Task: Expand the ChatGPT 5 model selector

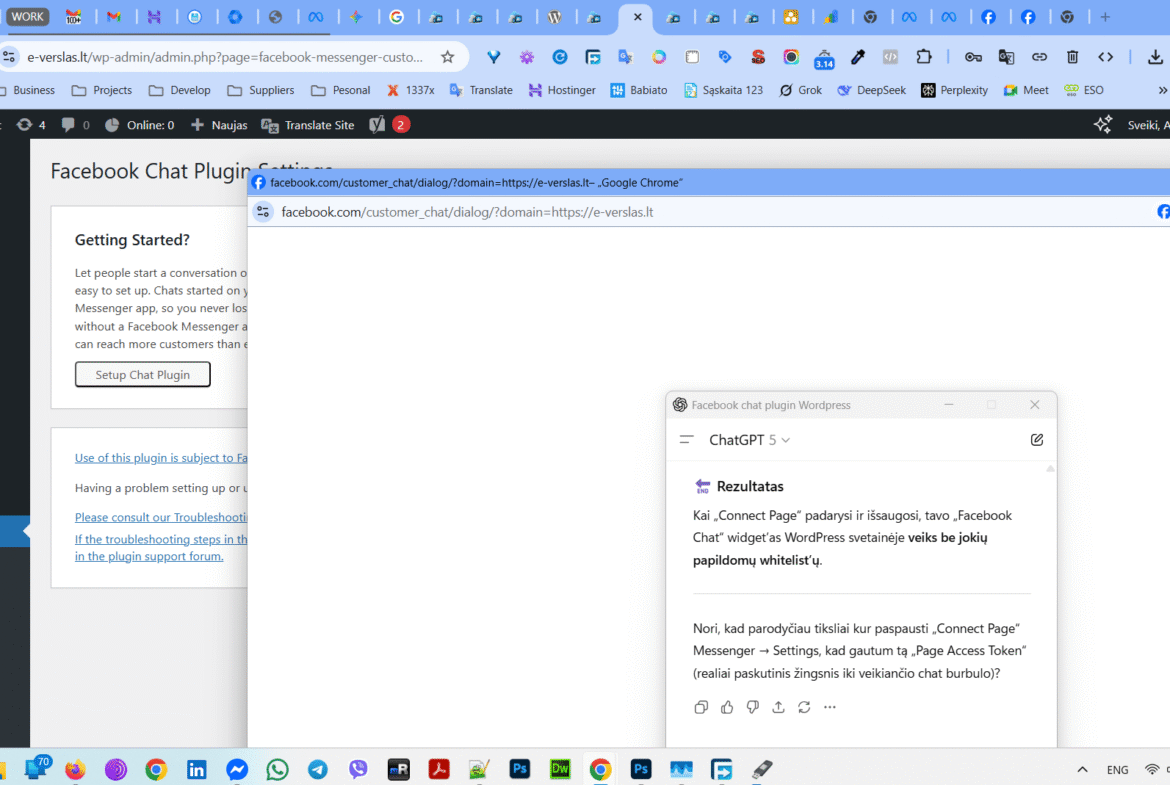Action: (749, 440)
